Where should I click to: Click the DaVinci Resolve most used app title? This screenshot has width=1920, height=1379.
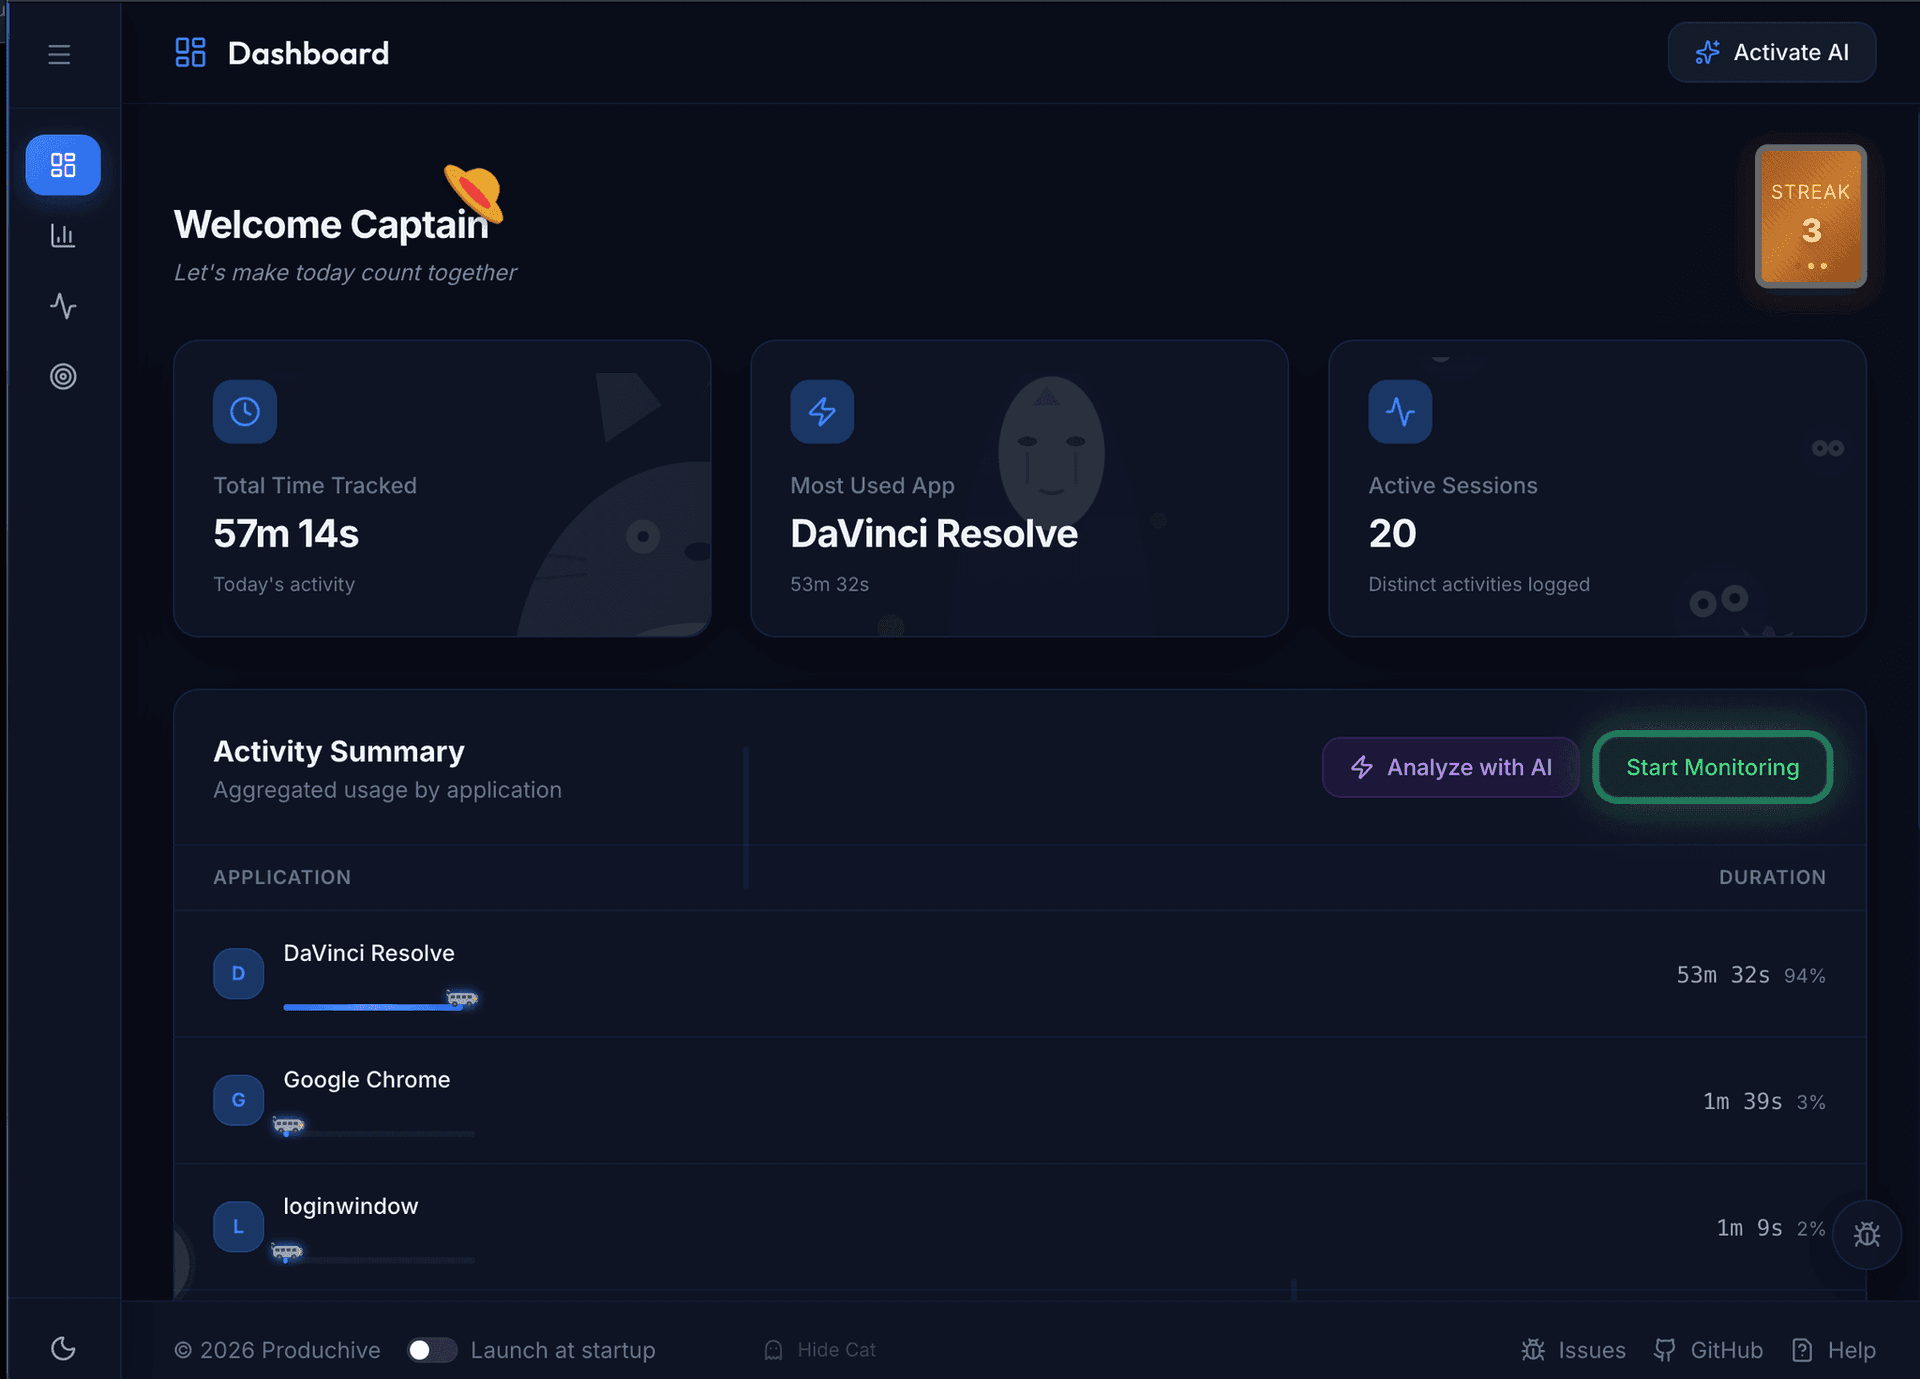934,533
